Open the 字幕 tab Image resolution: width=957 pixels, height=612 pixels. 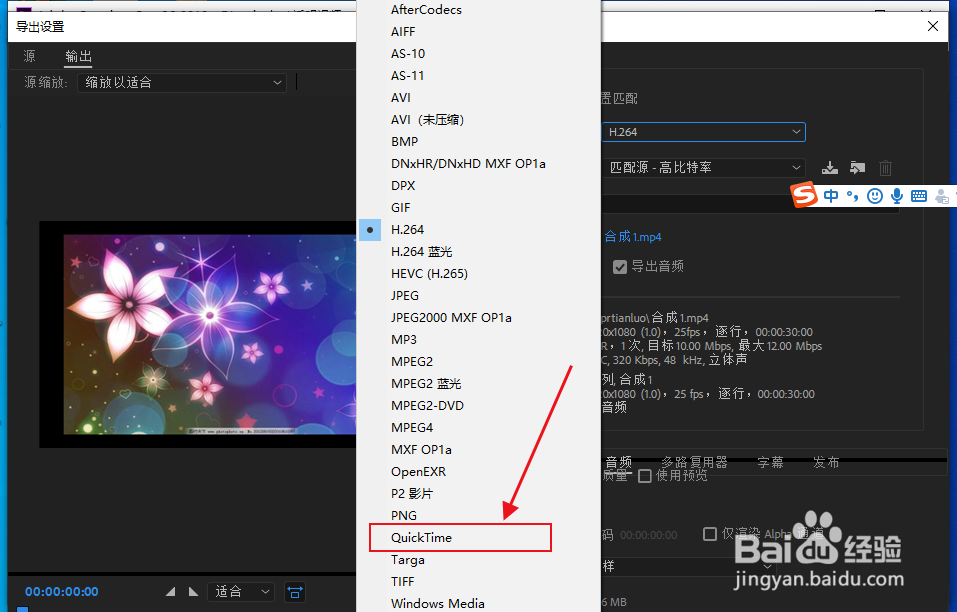[x=770, y=462]
